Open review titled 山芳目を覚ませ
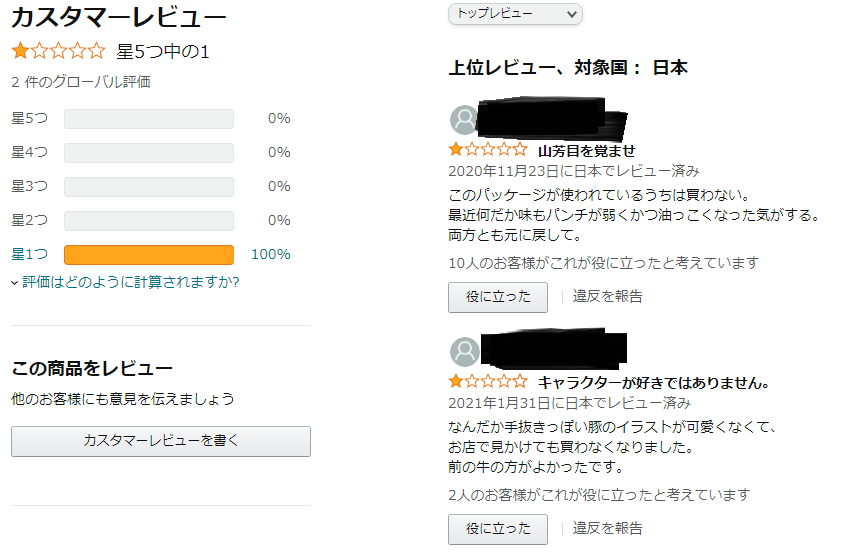The image size is (848, 552). click(586, 151)
